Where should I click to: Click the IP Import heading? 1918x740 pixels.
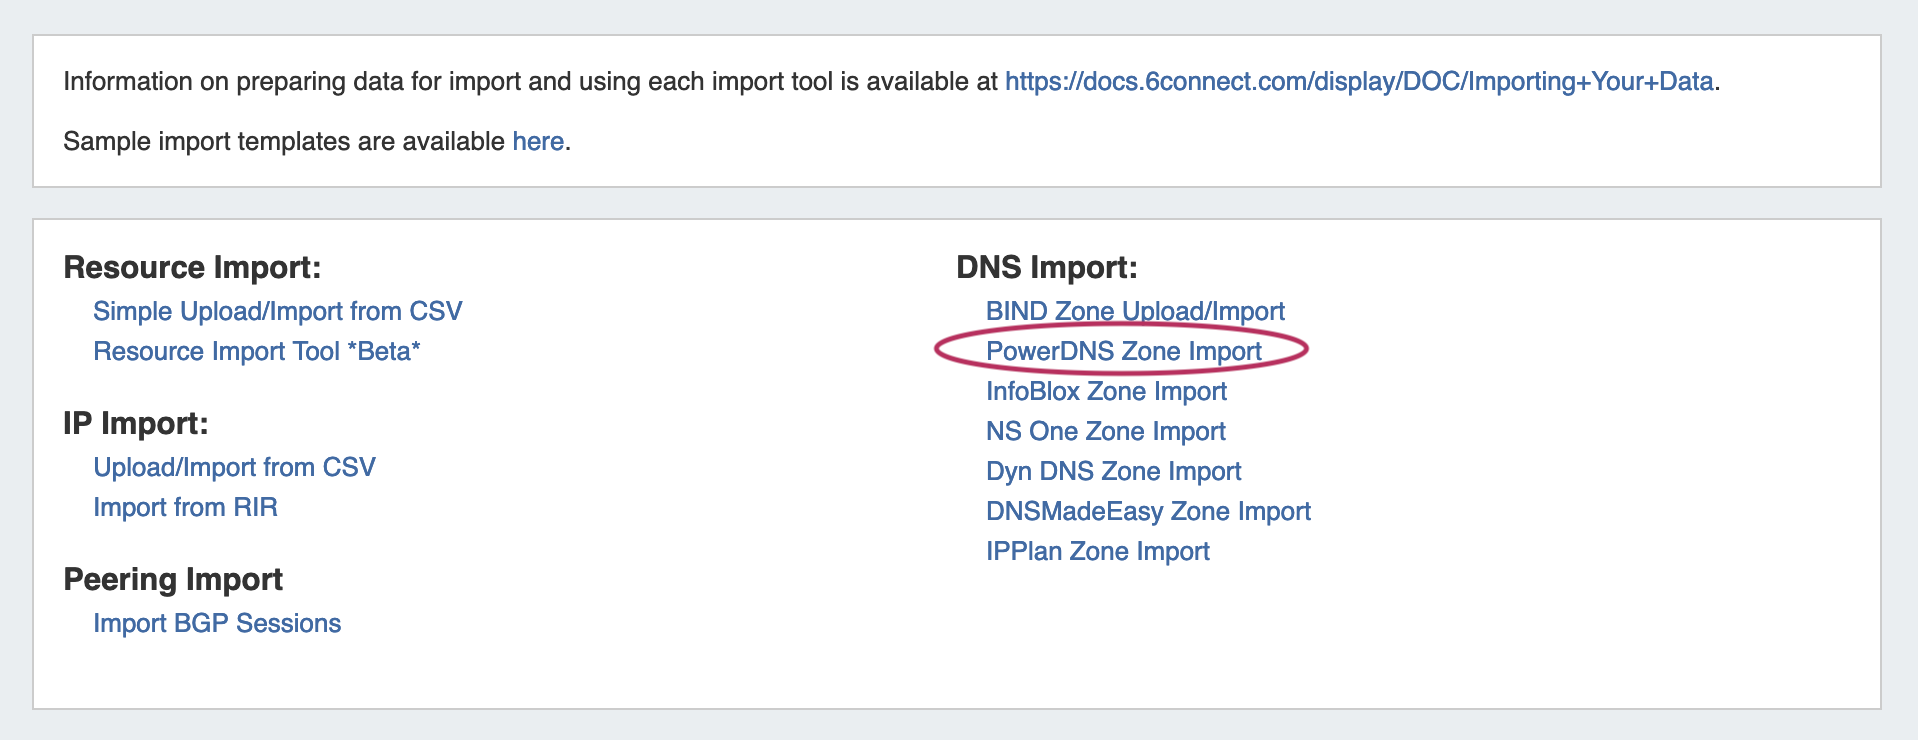pos(135,423)
